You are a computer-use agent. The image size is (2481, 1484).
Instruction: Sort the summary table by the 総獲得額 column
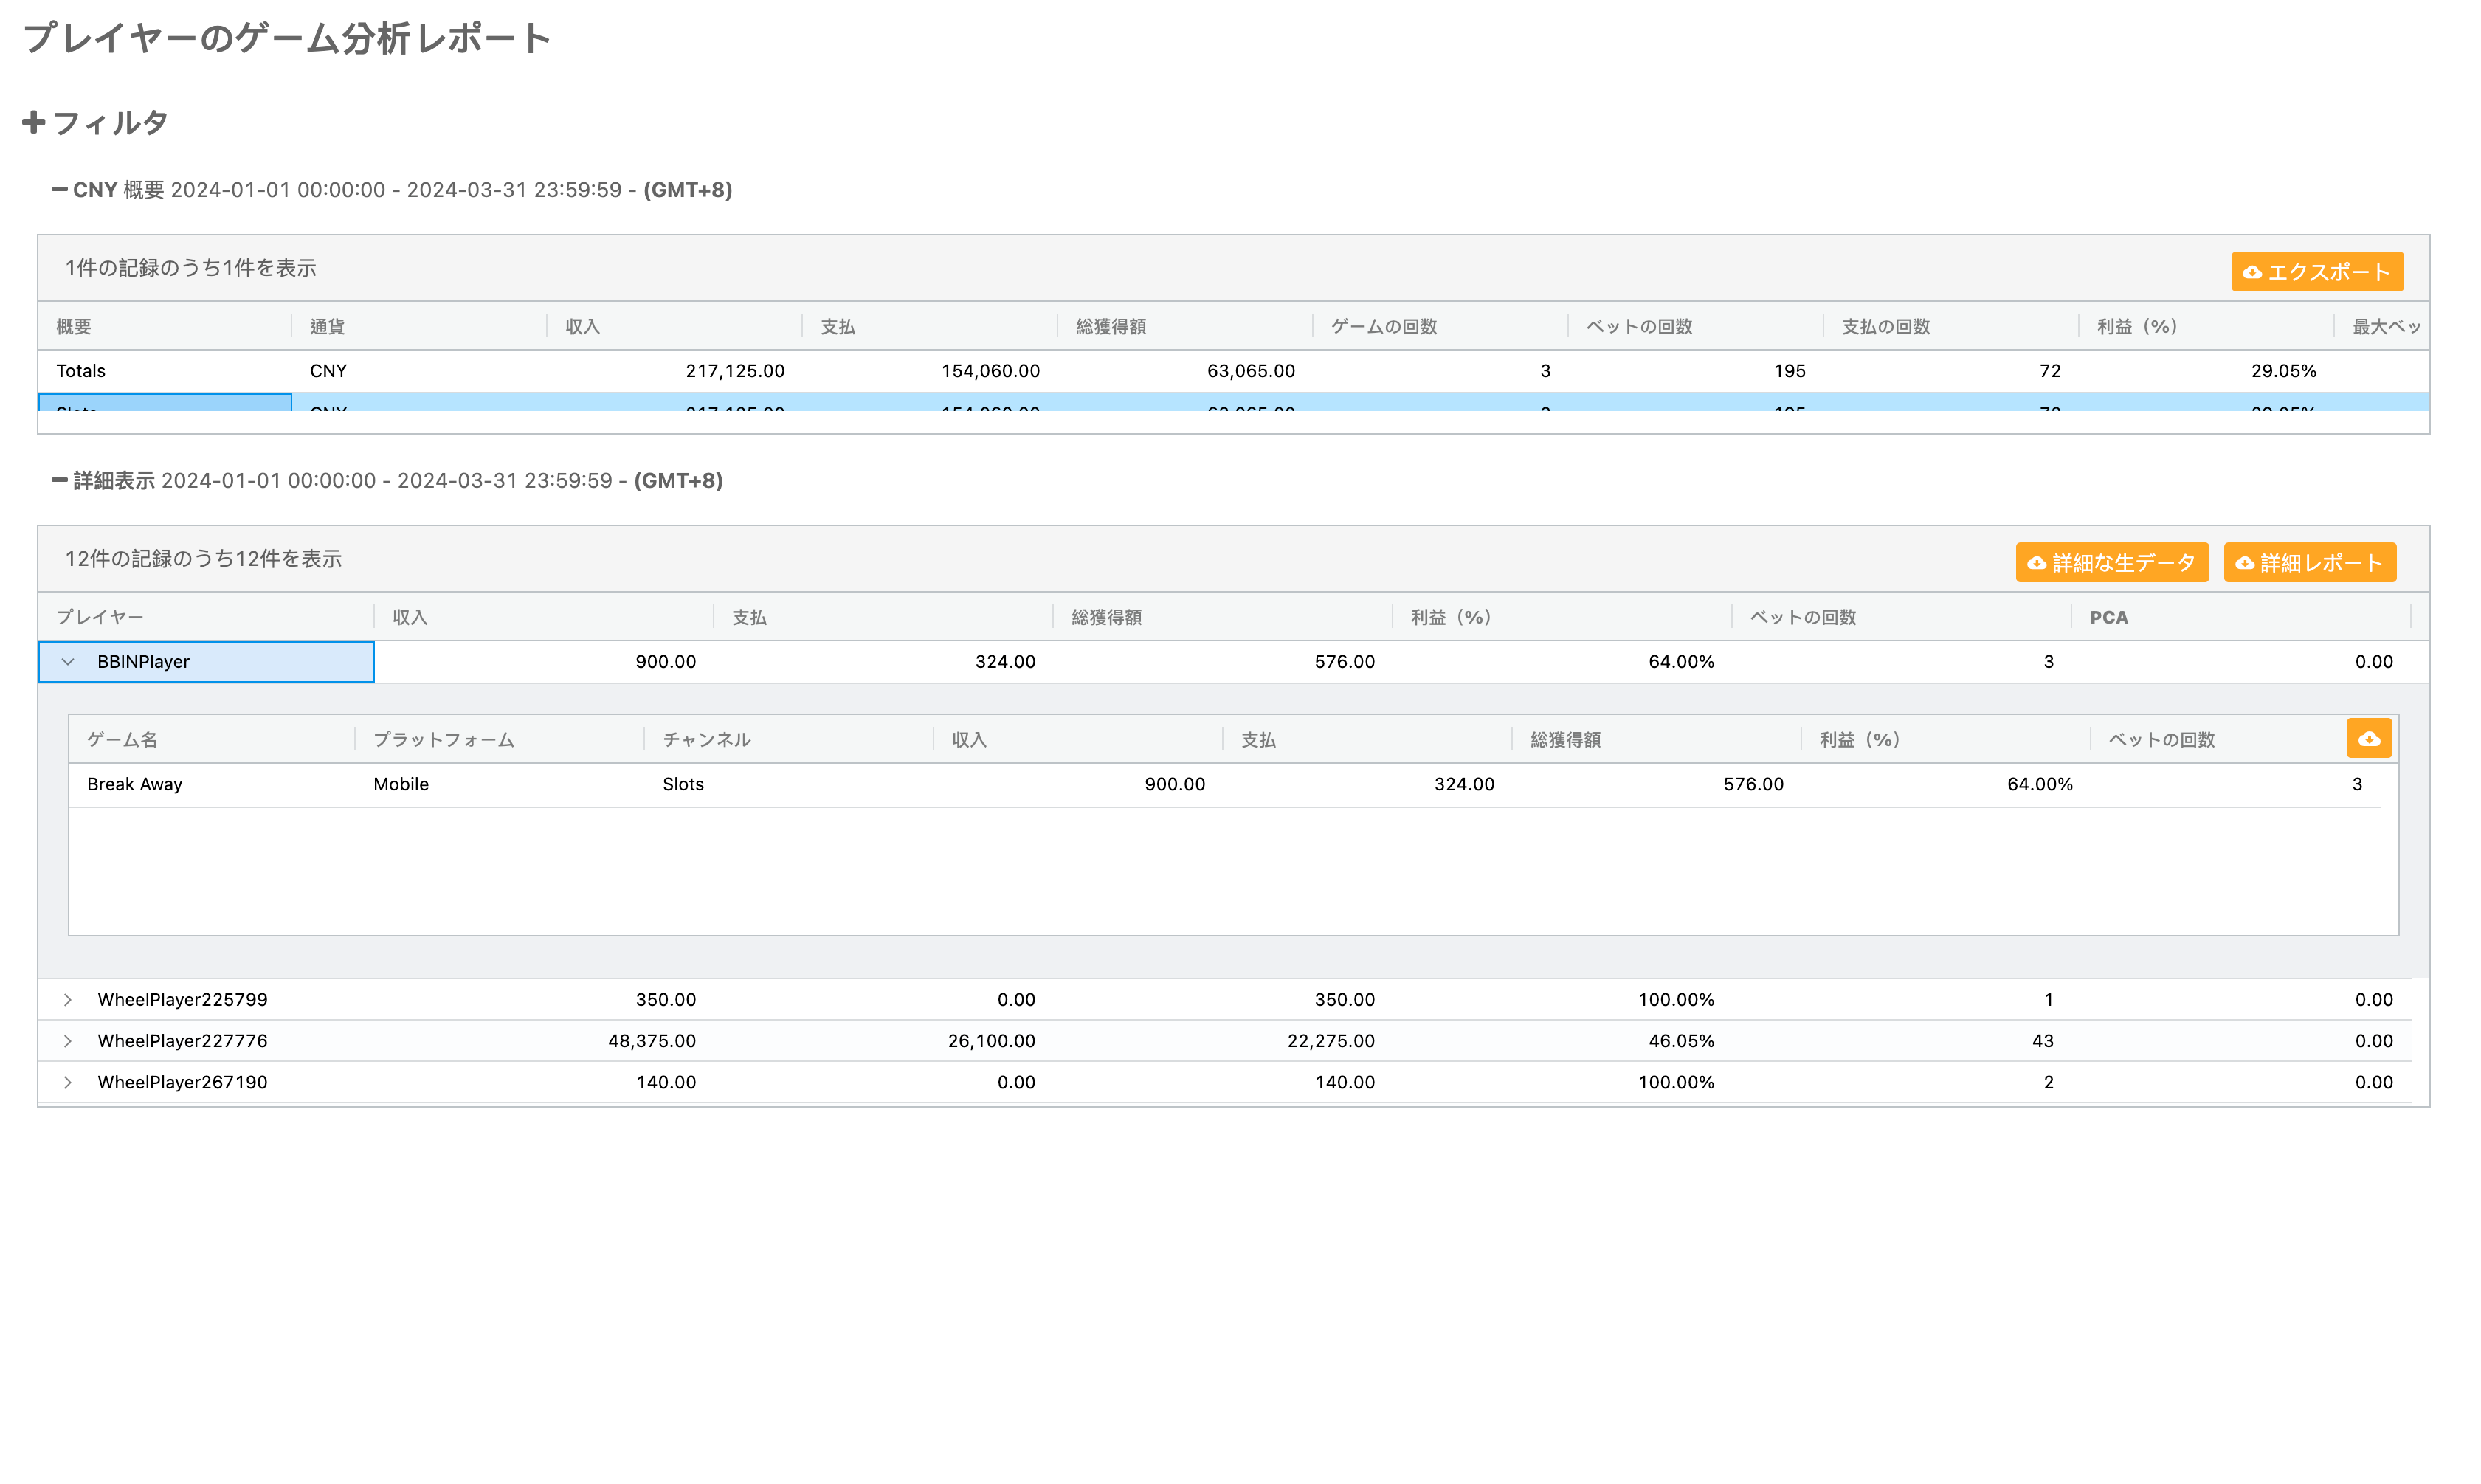point(1110,327)
